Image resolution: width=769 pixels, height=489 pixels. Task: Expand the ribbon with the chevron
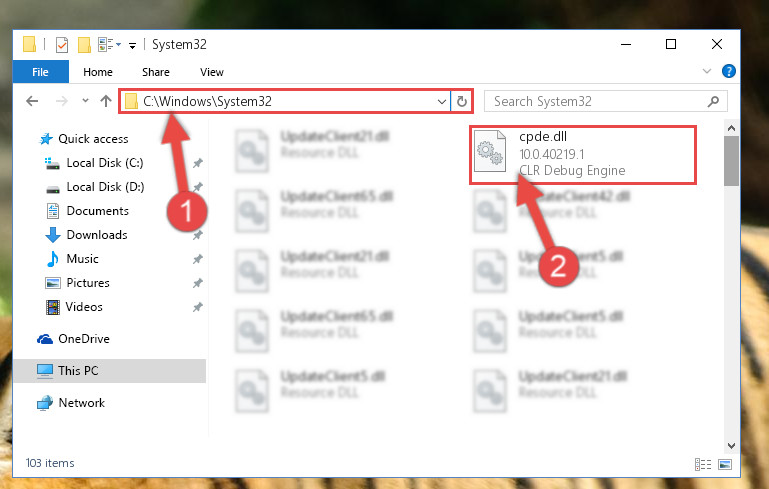pos(707,71)
